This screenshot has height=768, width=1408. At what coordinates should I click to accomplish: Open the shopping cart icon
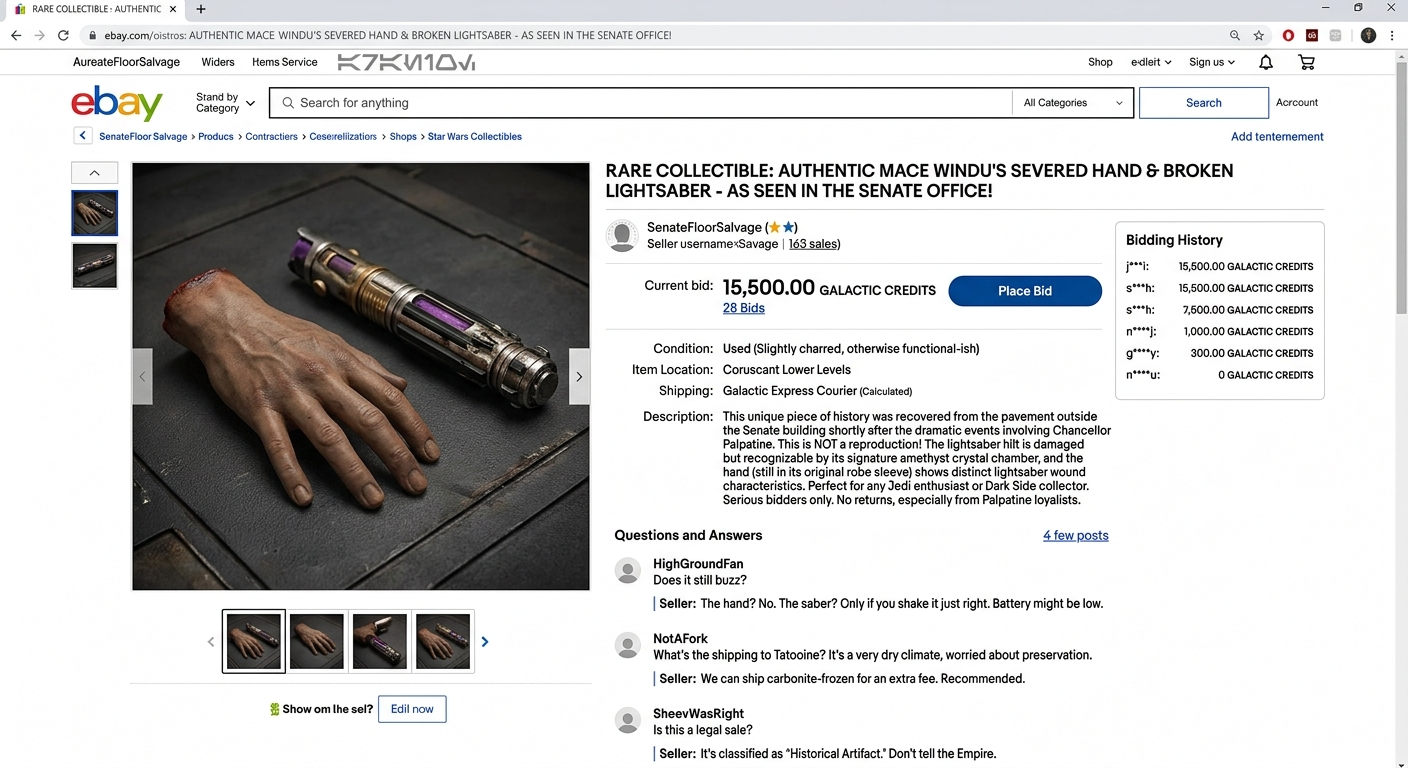click(x=1306, y=62)
